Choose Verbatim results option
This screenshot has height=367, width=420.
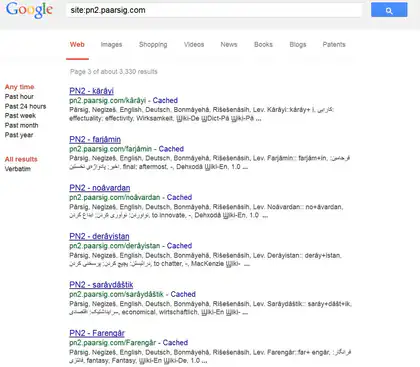coord(18,169)
